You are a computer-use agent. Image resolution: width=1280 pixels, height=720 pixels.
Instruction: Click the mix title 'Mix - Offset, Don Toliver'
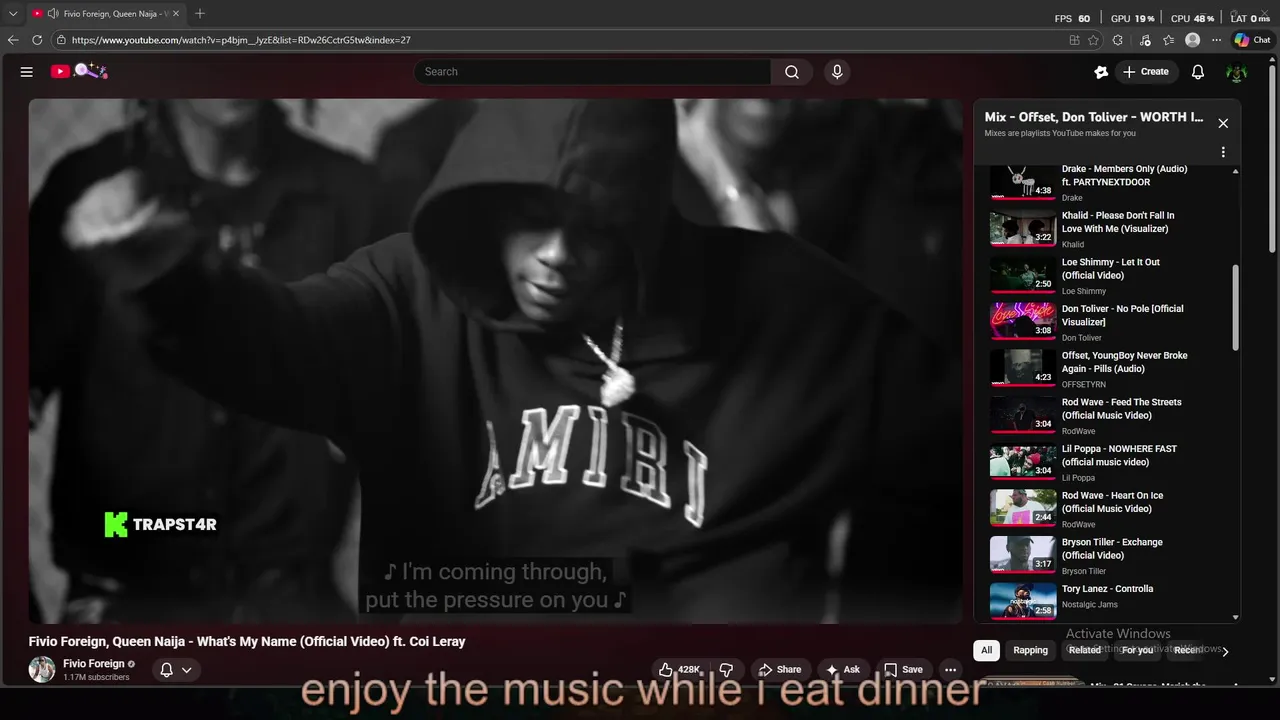coord(1094,117)
